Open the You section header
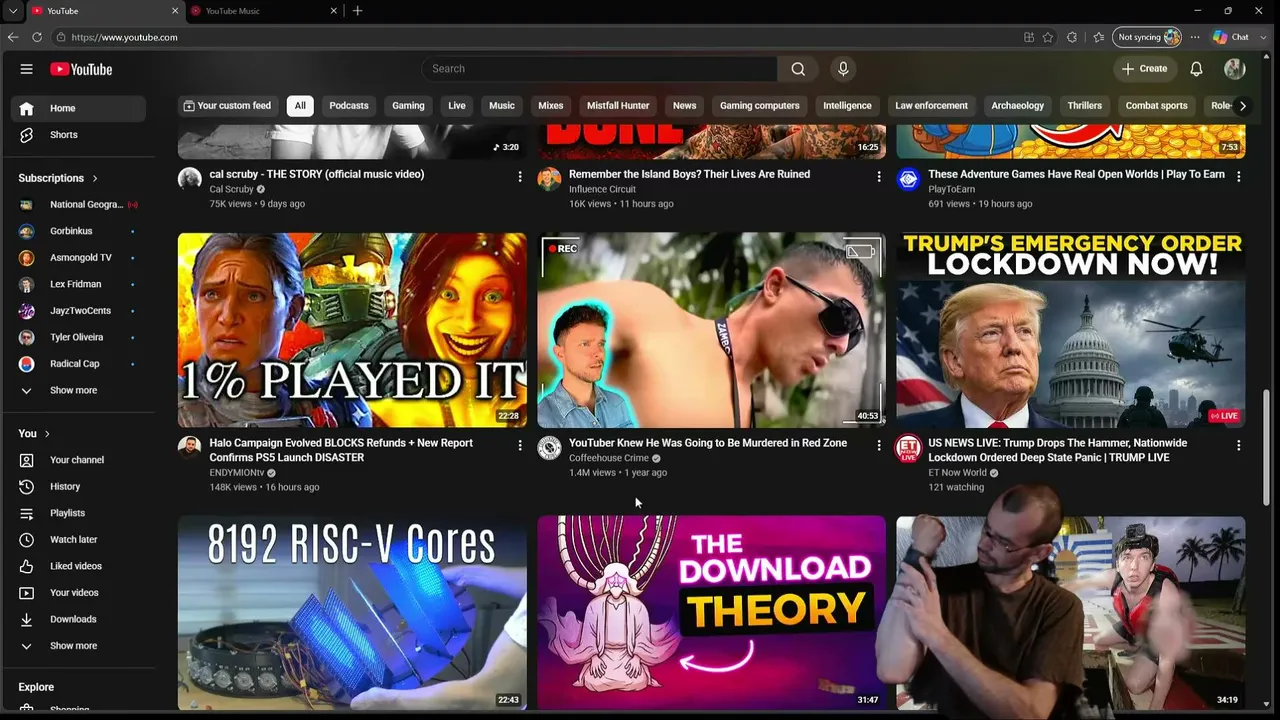Viewport: 1280px width, 720px height. tap(34, 433)
